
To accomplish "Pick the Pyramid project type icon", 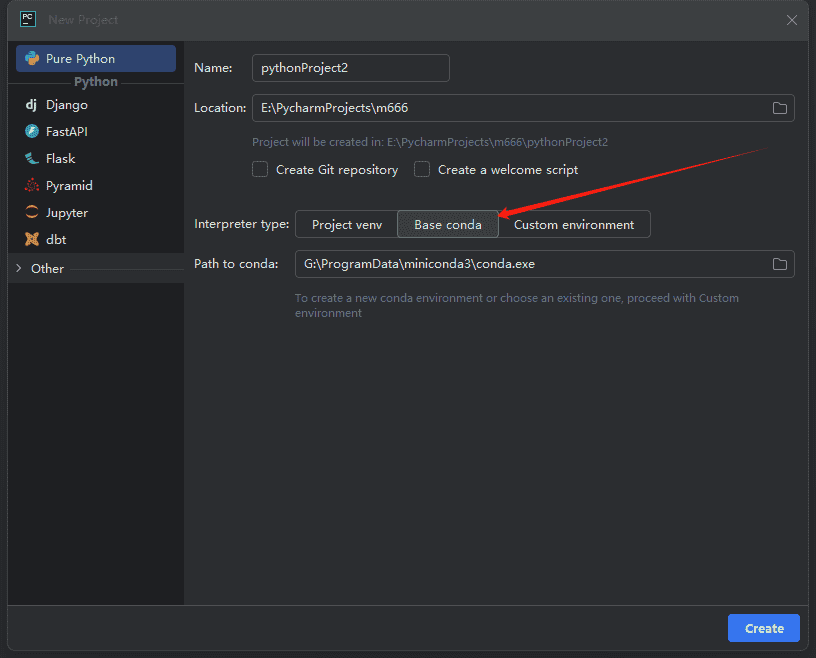I will click(x=31, y=186).
